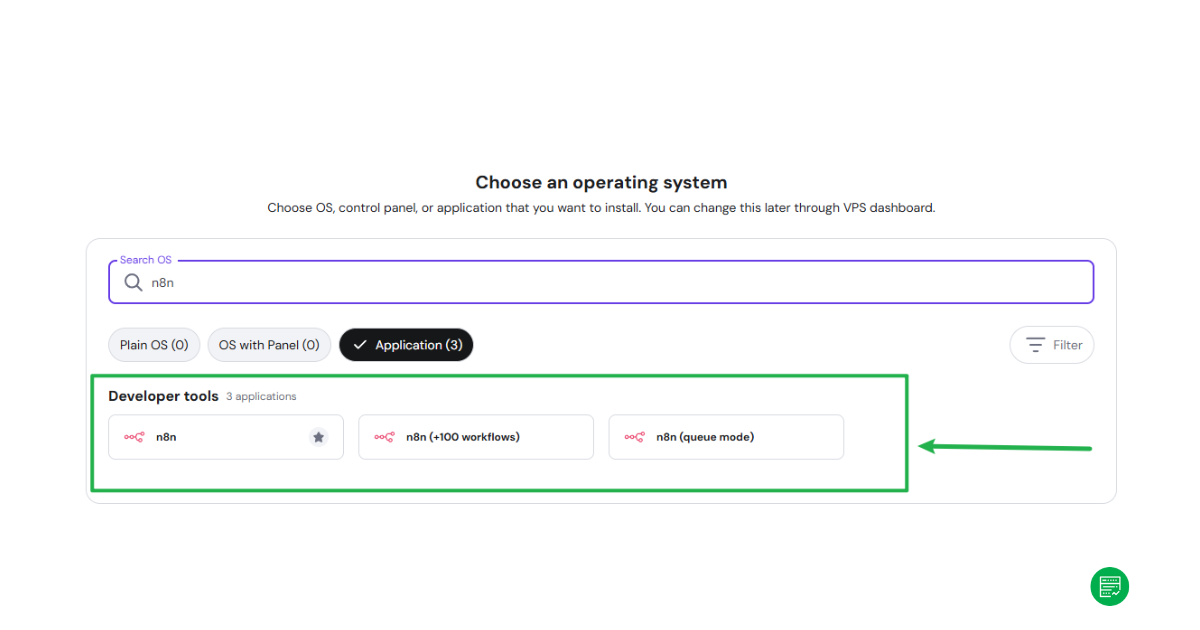Click the n8n icon on the 'queue mode' card
The height and width of the screenshot is (630, 1200).
pos(634,437)
